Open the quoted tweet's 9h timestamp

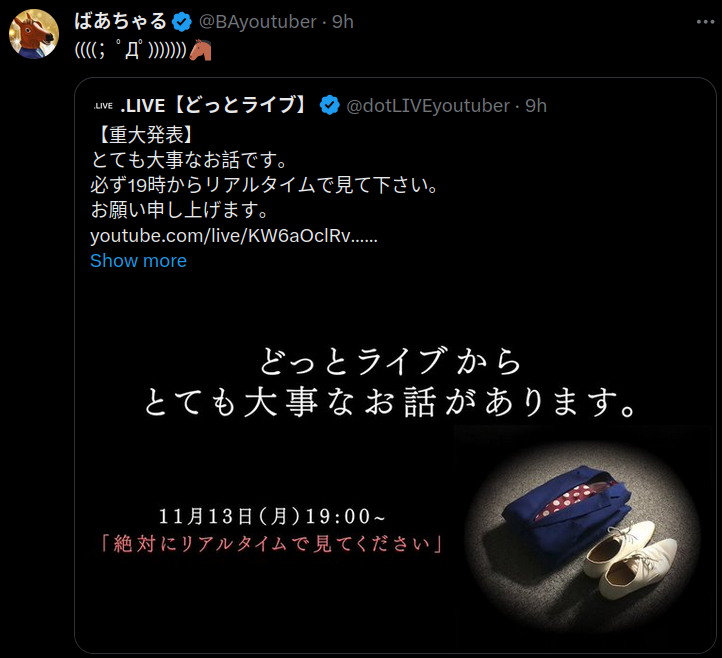coord(536,106)
